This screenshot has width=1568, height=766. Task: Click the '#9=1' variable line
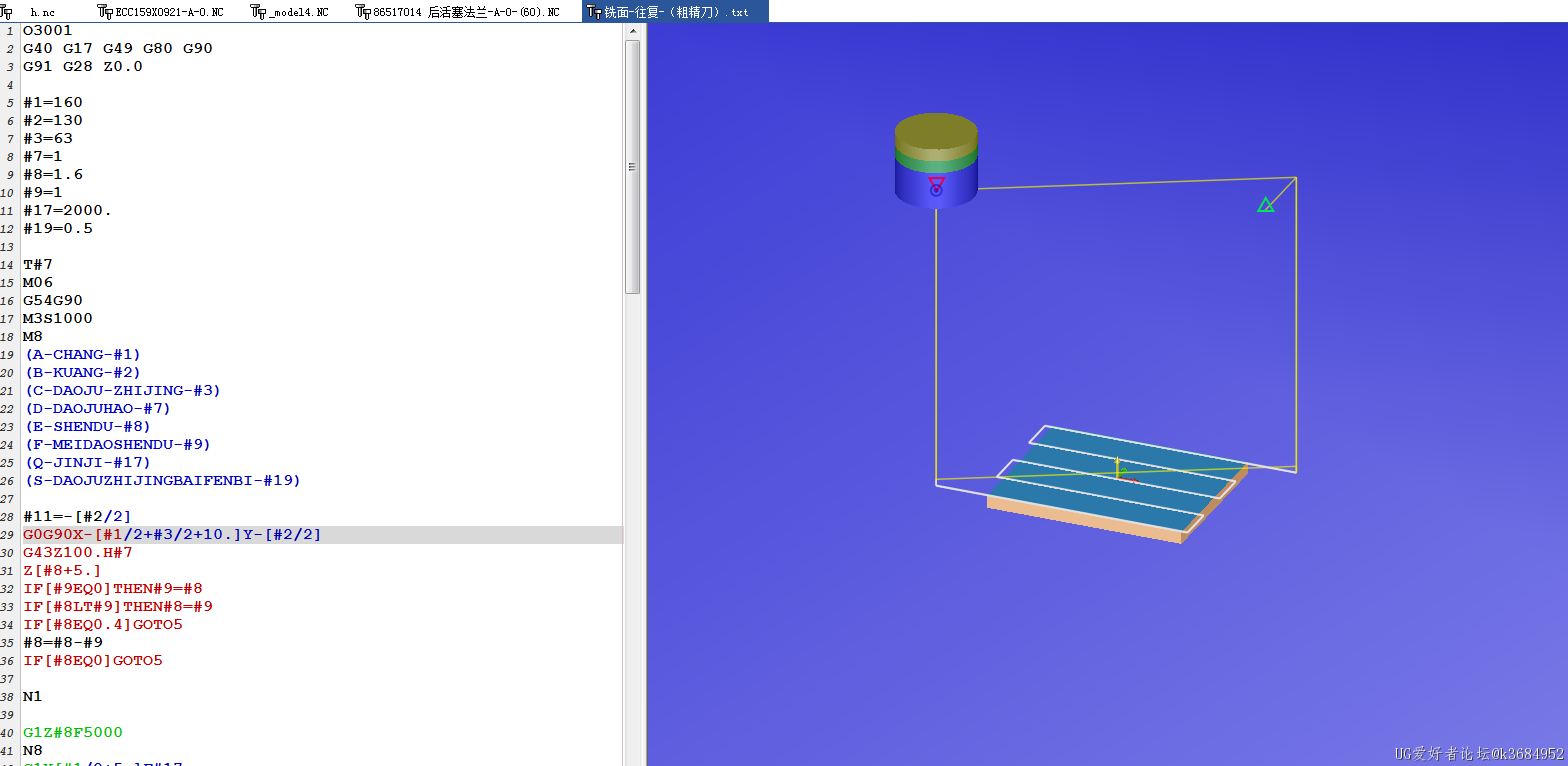[x=43, y=192]
